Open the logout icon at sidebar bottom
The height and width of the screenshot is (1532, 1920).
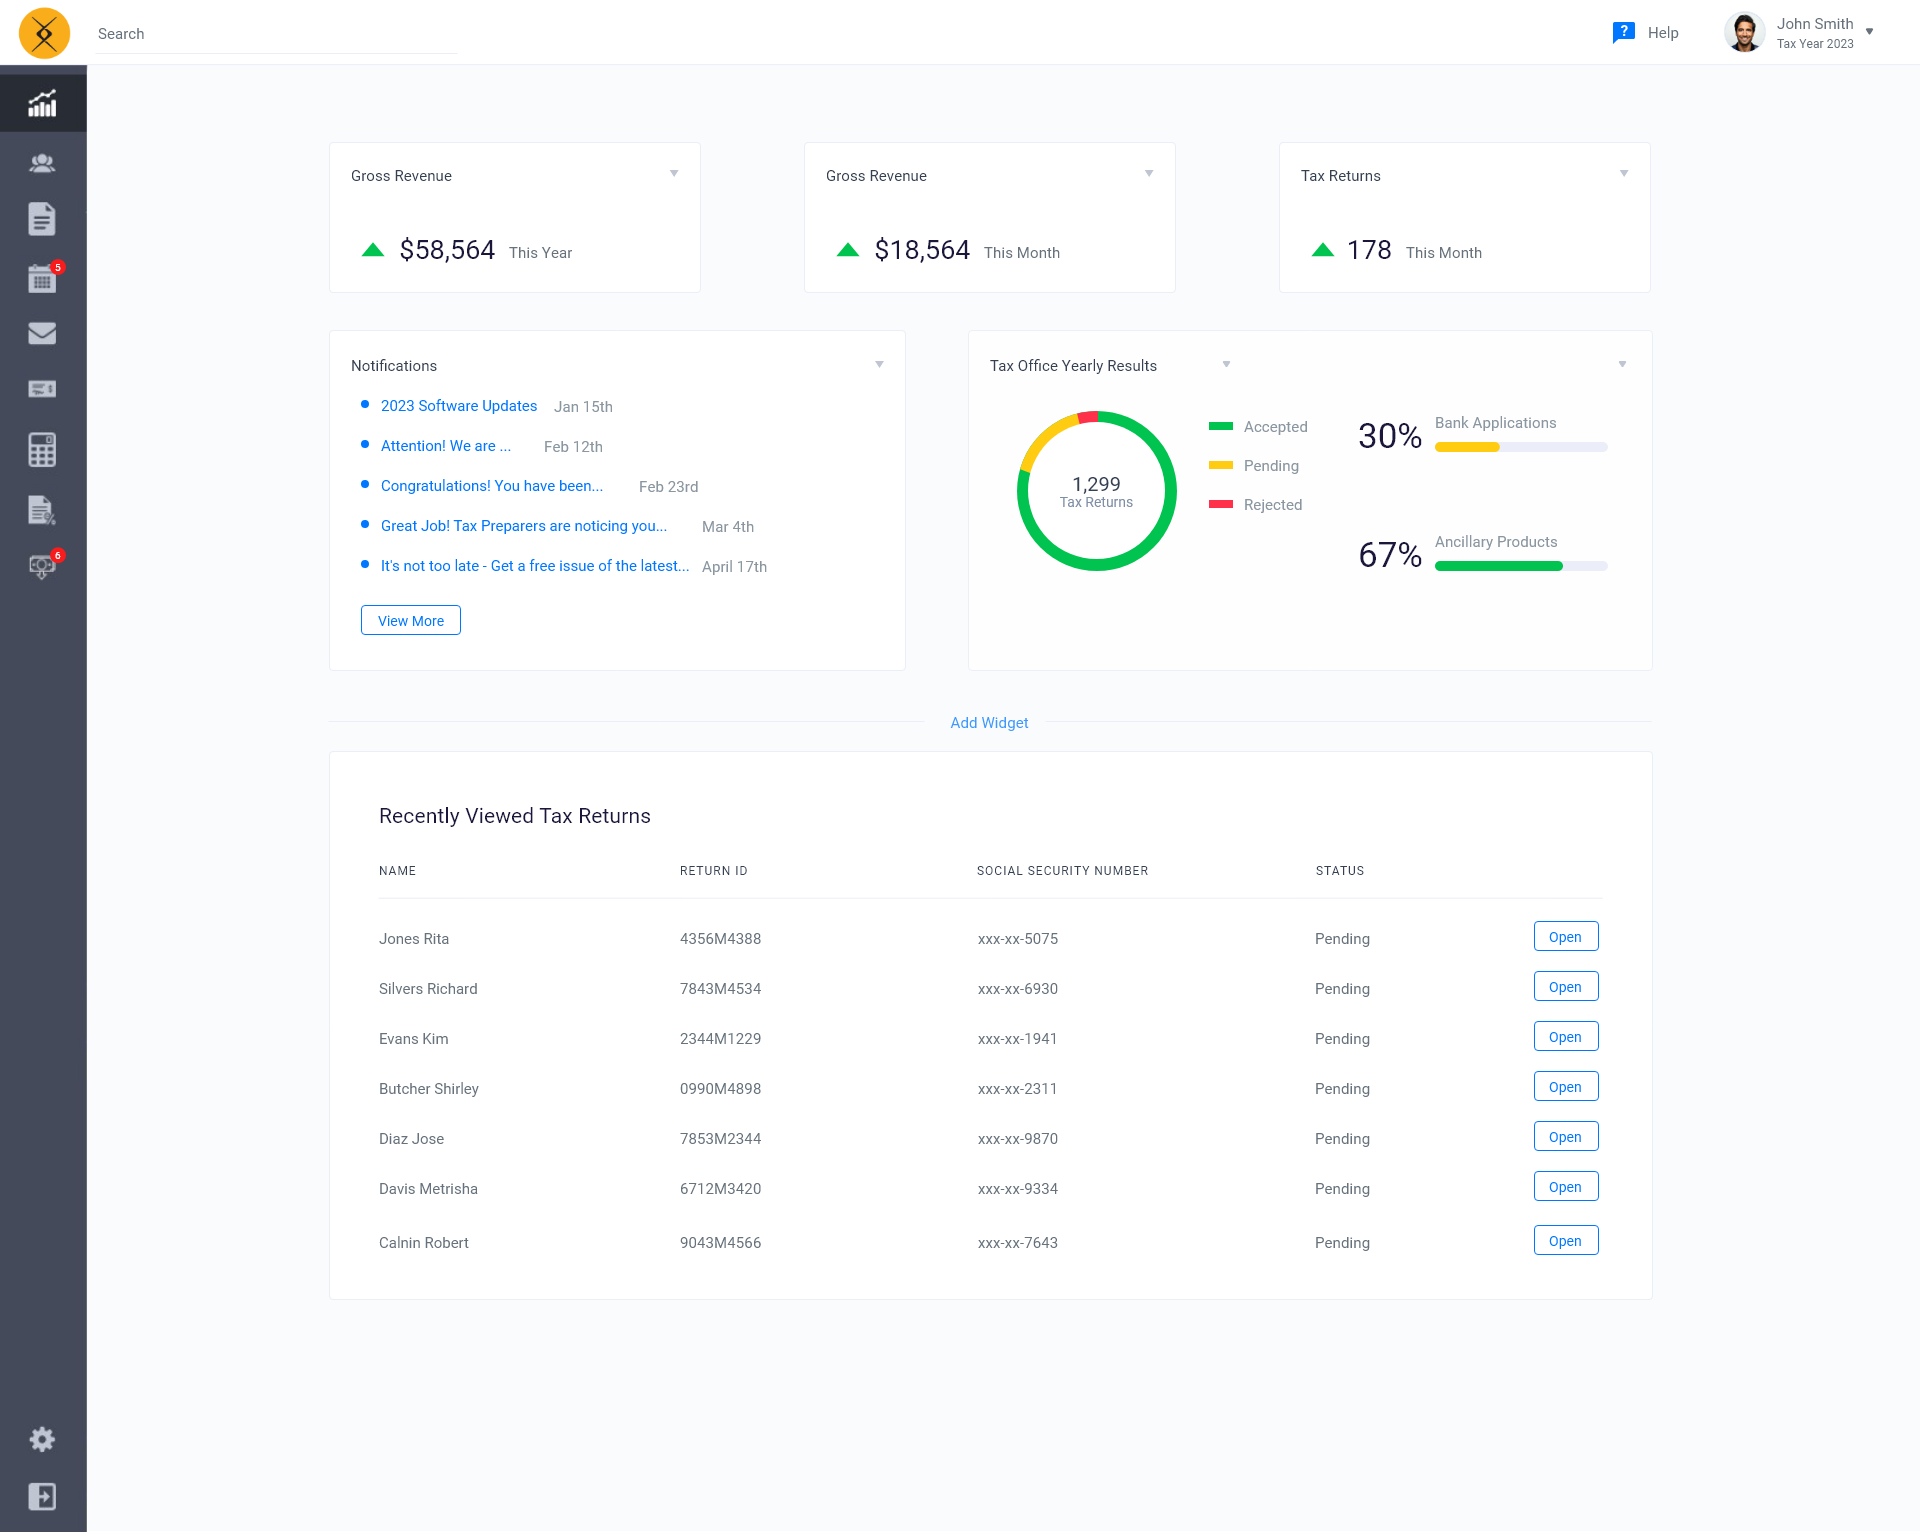(x=43, y=1497)
